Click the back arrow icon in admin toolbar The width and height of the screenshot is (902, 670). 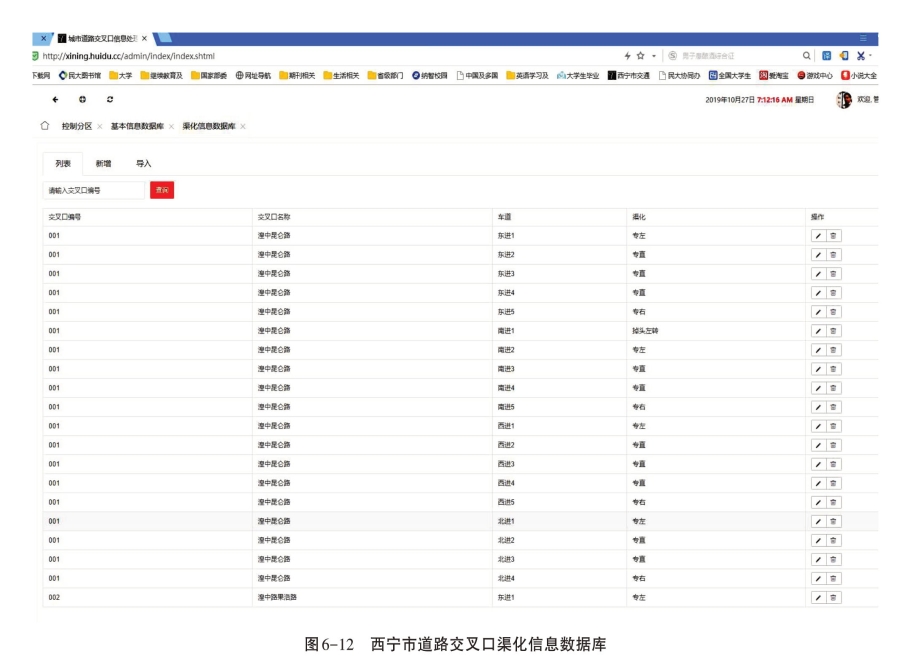tap(56, 100)
